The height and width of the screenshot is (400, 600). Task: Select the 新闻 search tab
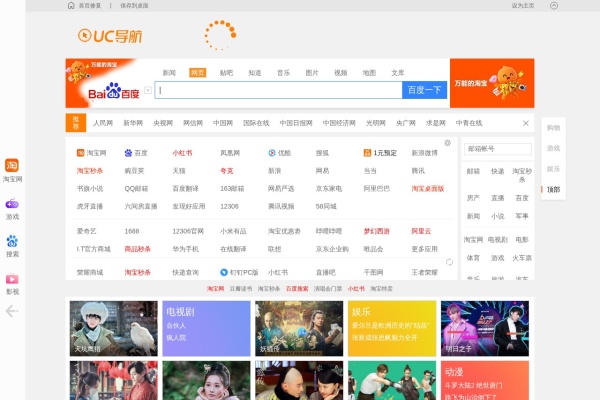(169, 73)
